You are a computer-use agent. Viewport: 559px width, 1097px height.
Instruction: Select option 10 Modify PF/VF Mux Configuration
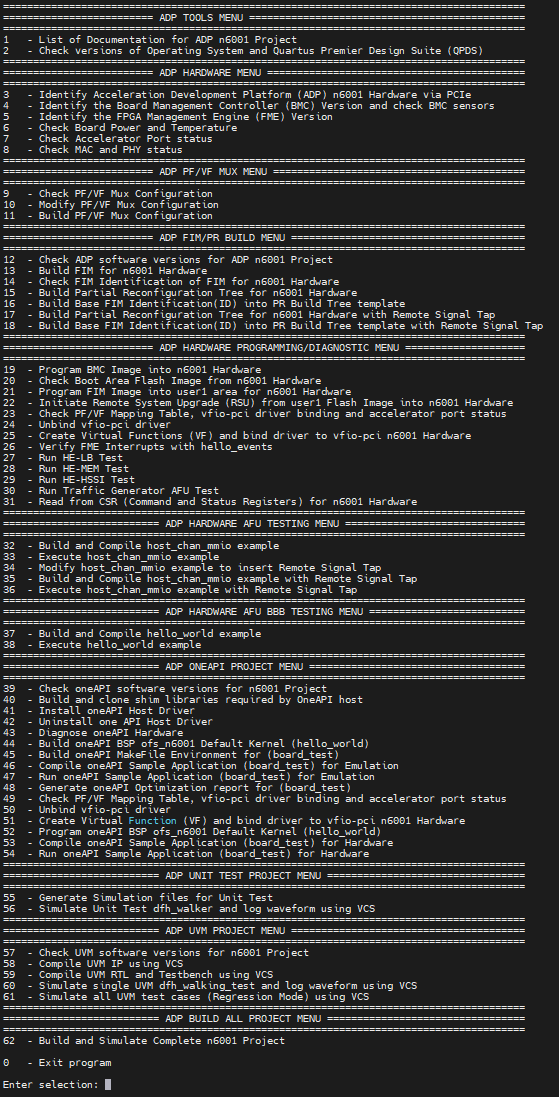tap(111, 205)
